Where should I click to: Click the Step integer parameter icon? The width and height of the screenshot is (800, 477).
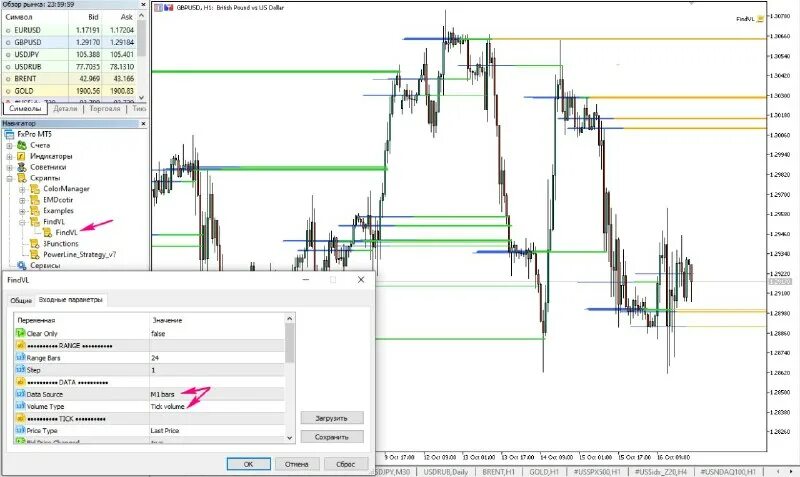(20, 370)
